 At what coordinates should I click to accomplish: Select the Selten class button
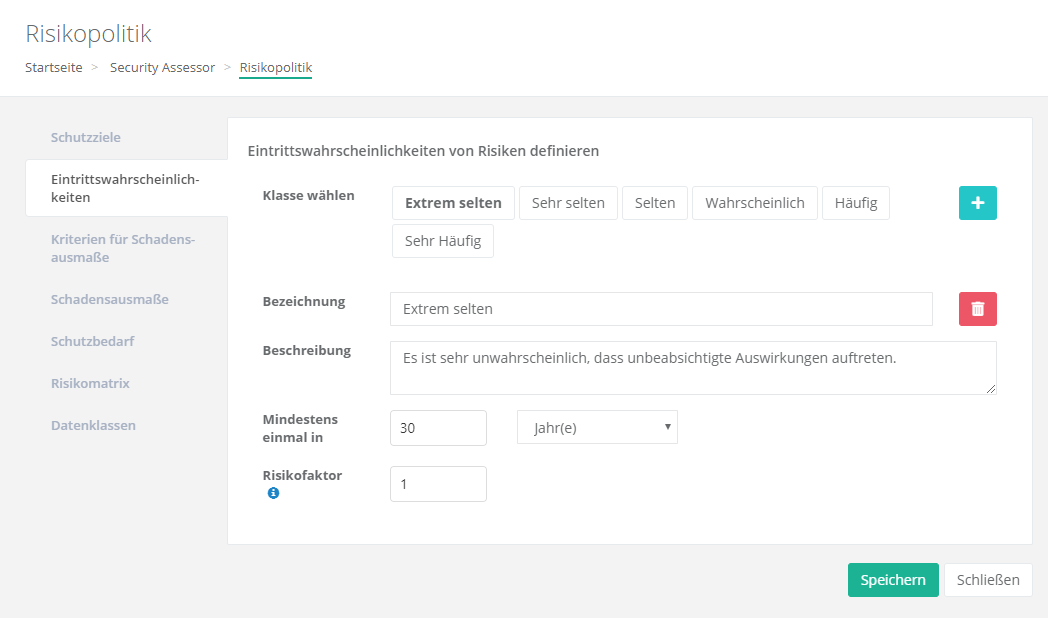[x=654, y=203]
